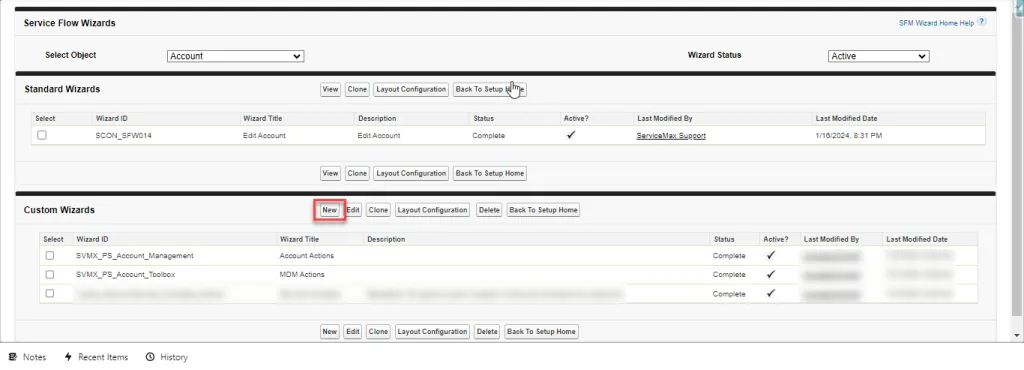This screenshot has width=1024, height=370.
Task: Open Wizard Status dropdown showing Active
Action: coord(878,56)
